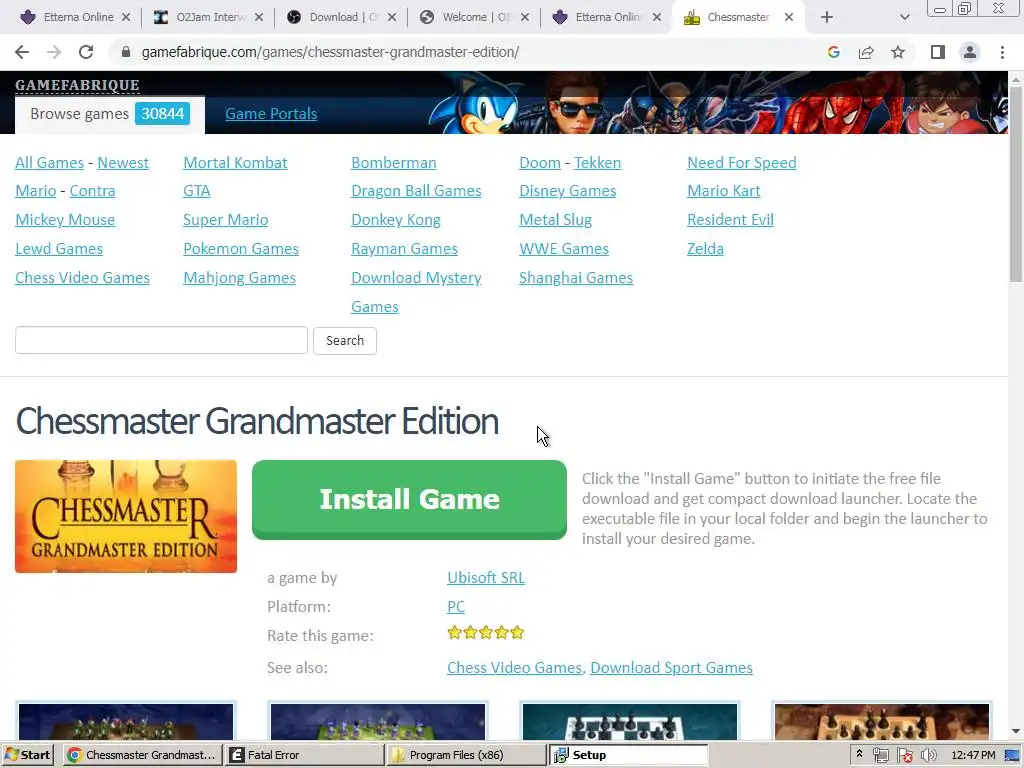Expand hidden system tray icons arrow

coord(859,754)
